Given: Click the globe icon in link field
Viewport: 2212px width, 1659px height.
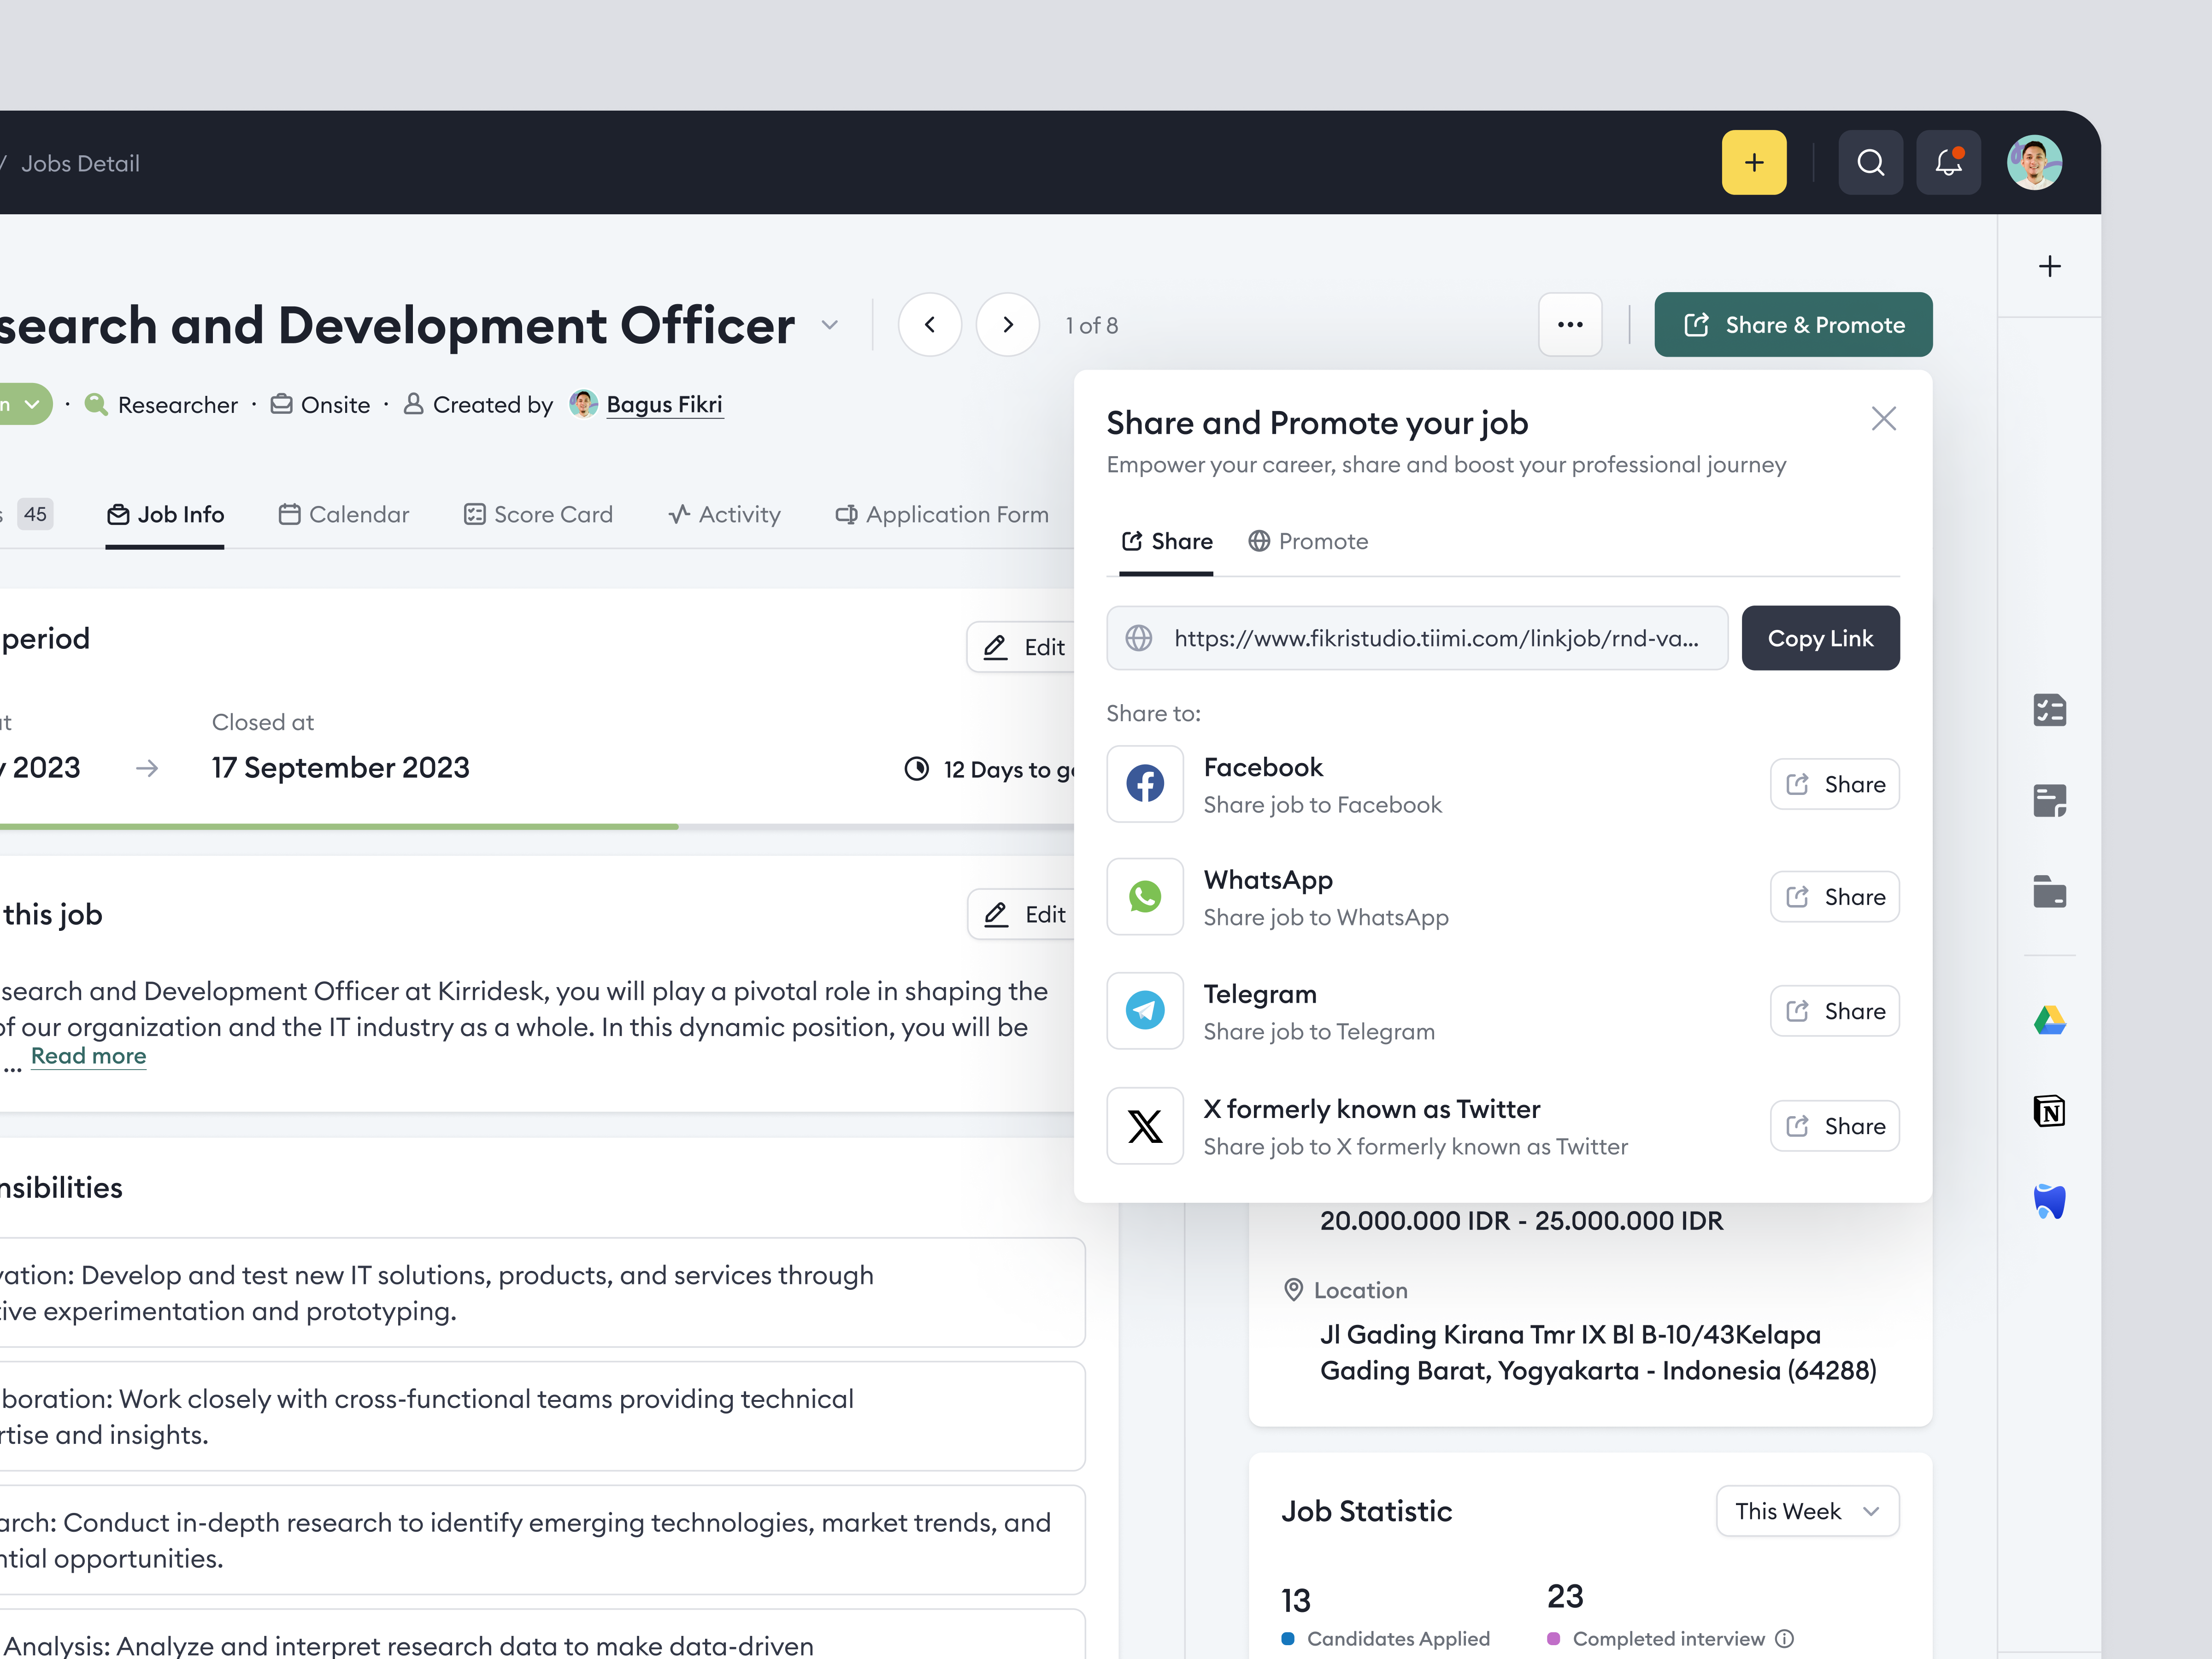Looking at the screenshot, I should pyautogui.click(x=1139, y=638).
